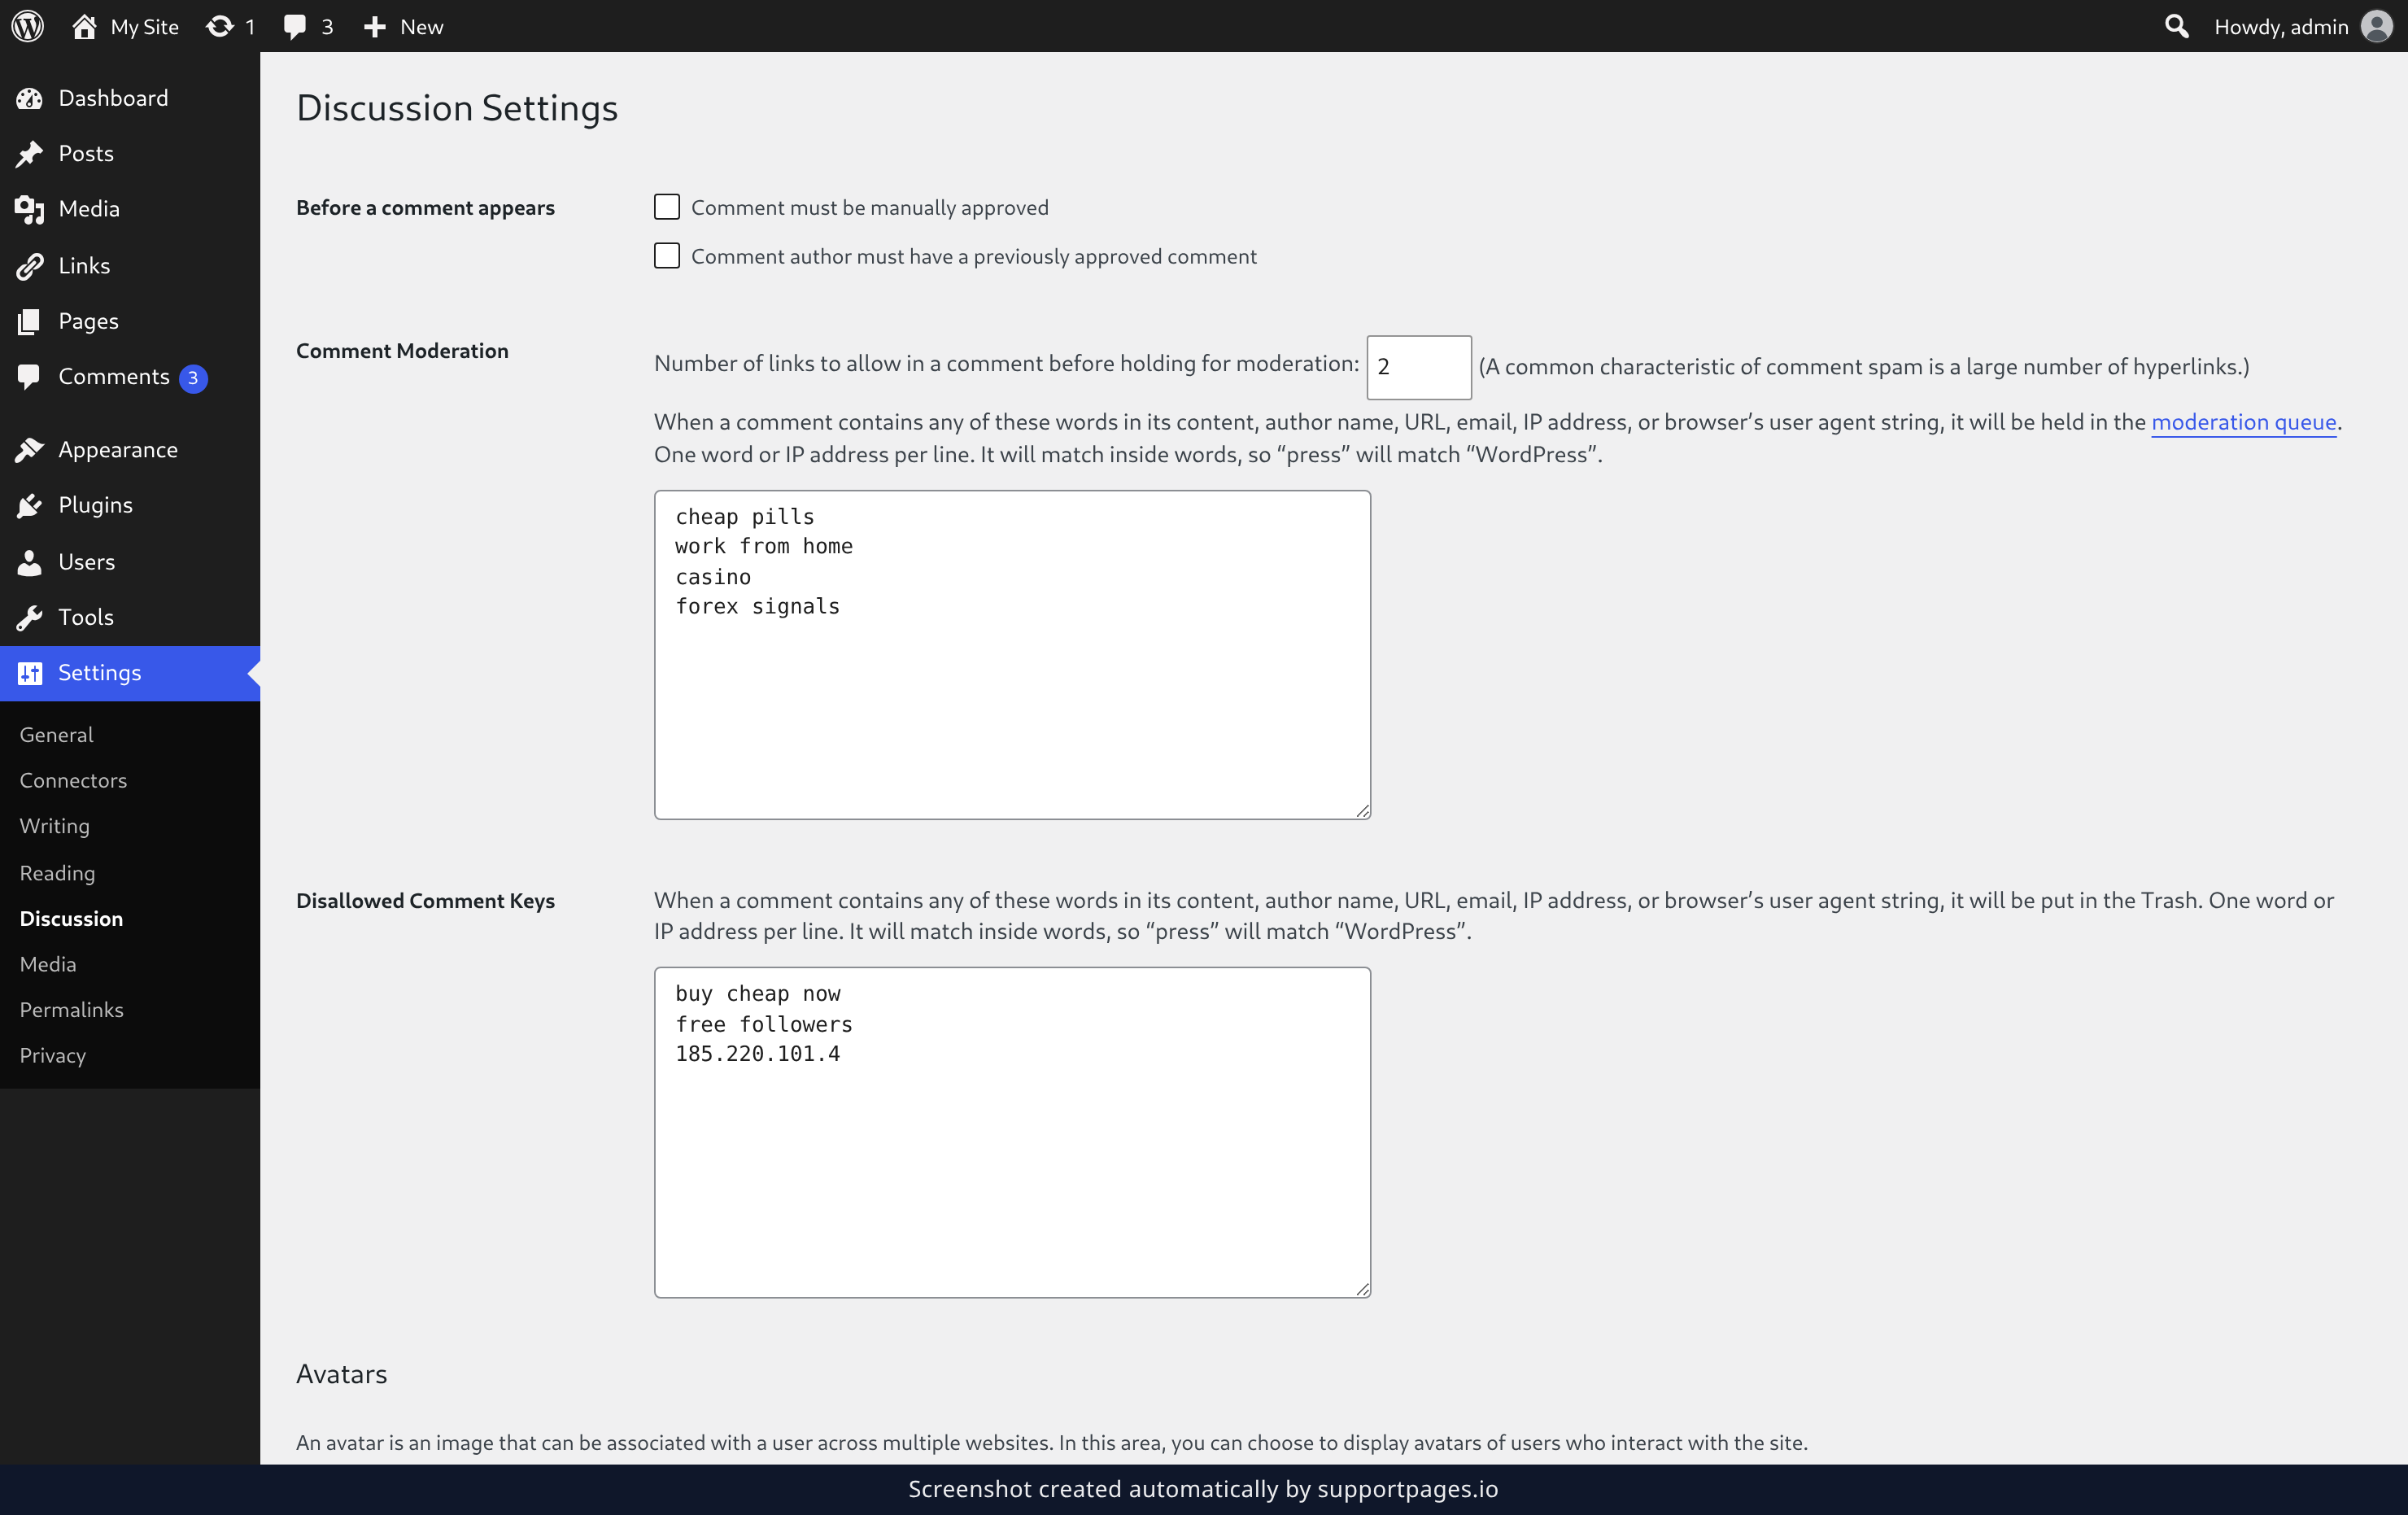Click the Appearance paintbrush icon
The height and width of the screenshot is (1515, 2408).
[x=29, y=450]
